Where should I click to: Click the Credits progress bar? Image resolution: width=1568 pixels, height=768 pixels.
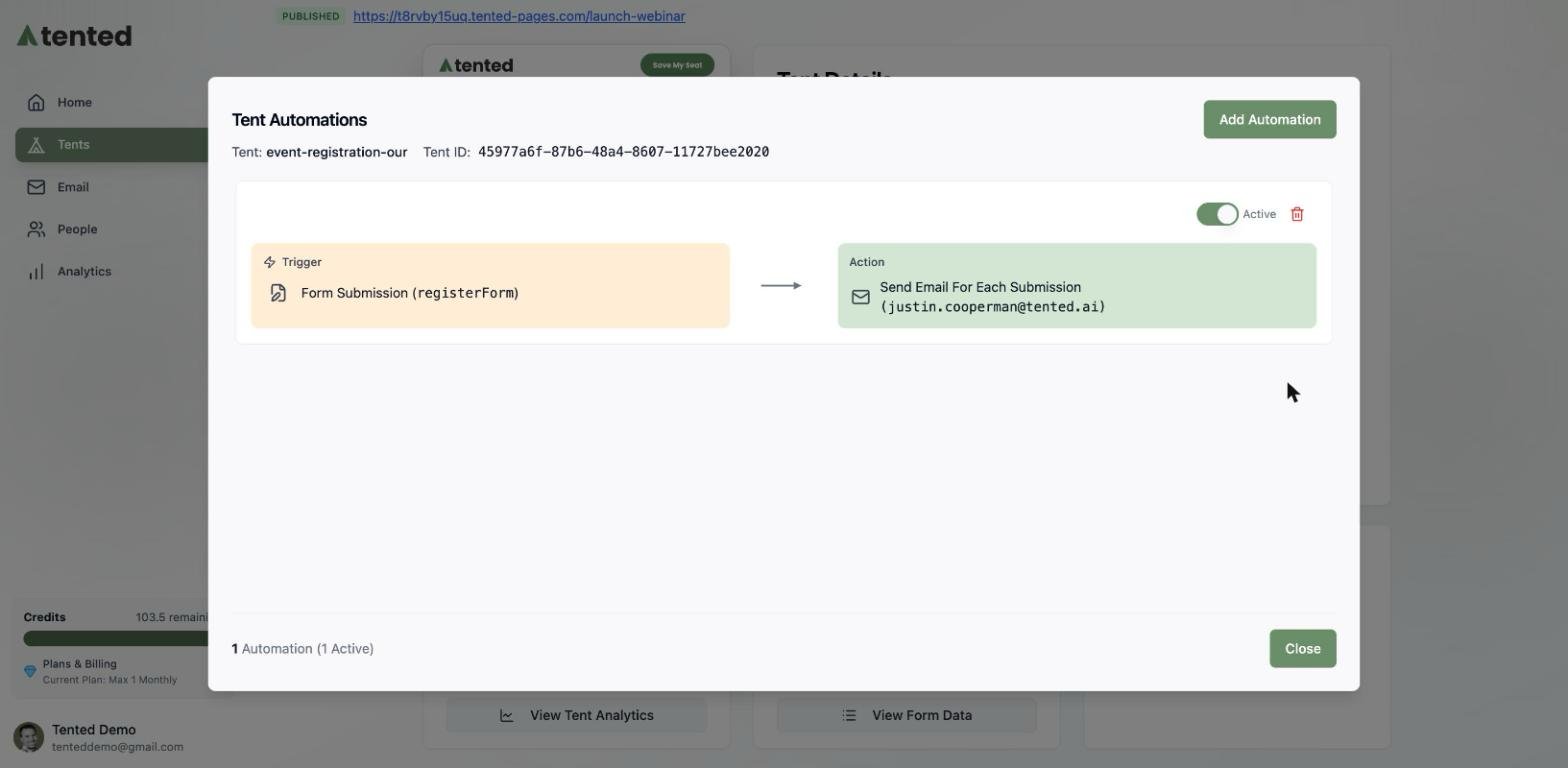coord(116,638)
